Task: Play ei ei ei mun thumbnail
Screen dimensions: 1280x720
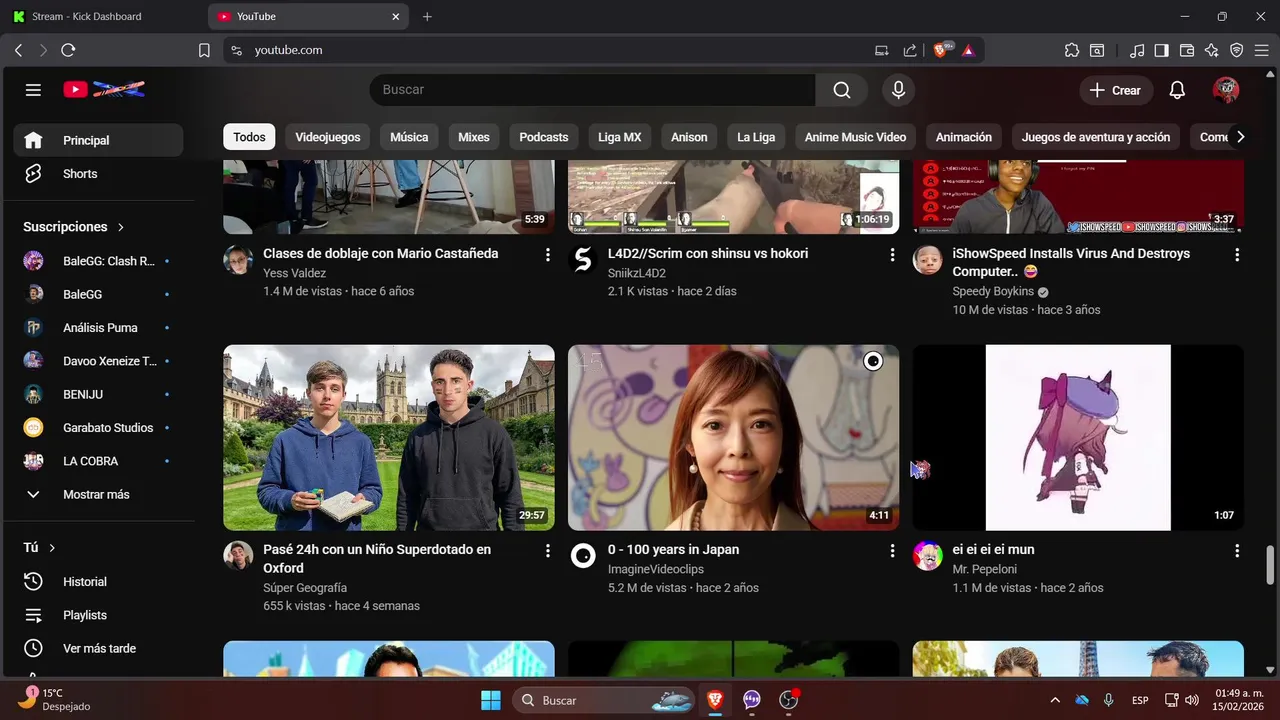Action: (x=1078, y=437)
